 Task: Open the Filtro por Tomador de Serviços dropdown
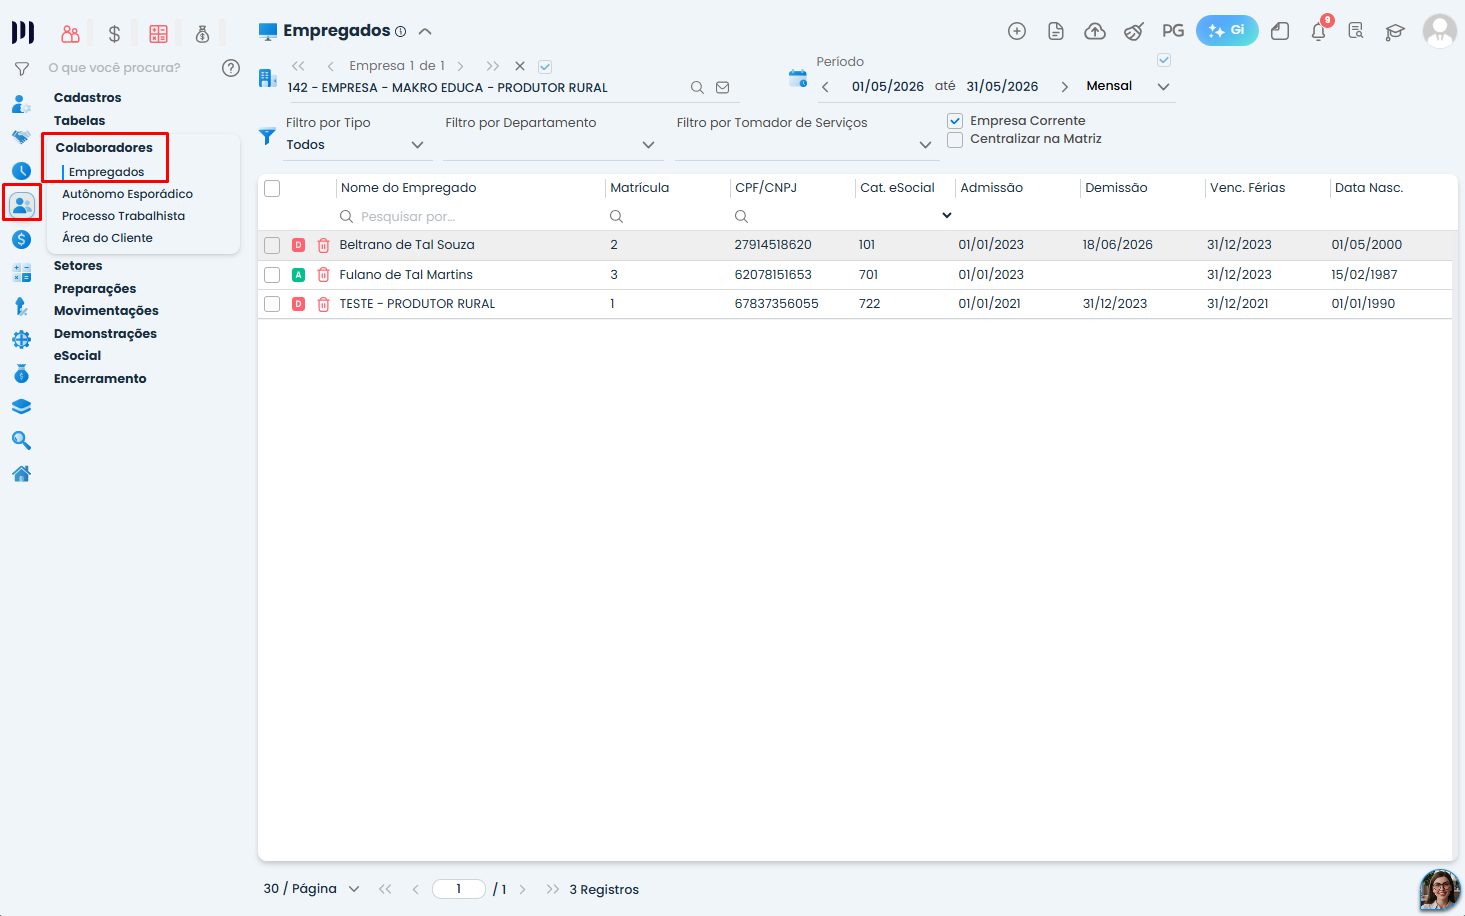click(x=806, y=145)
